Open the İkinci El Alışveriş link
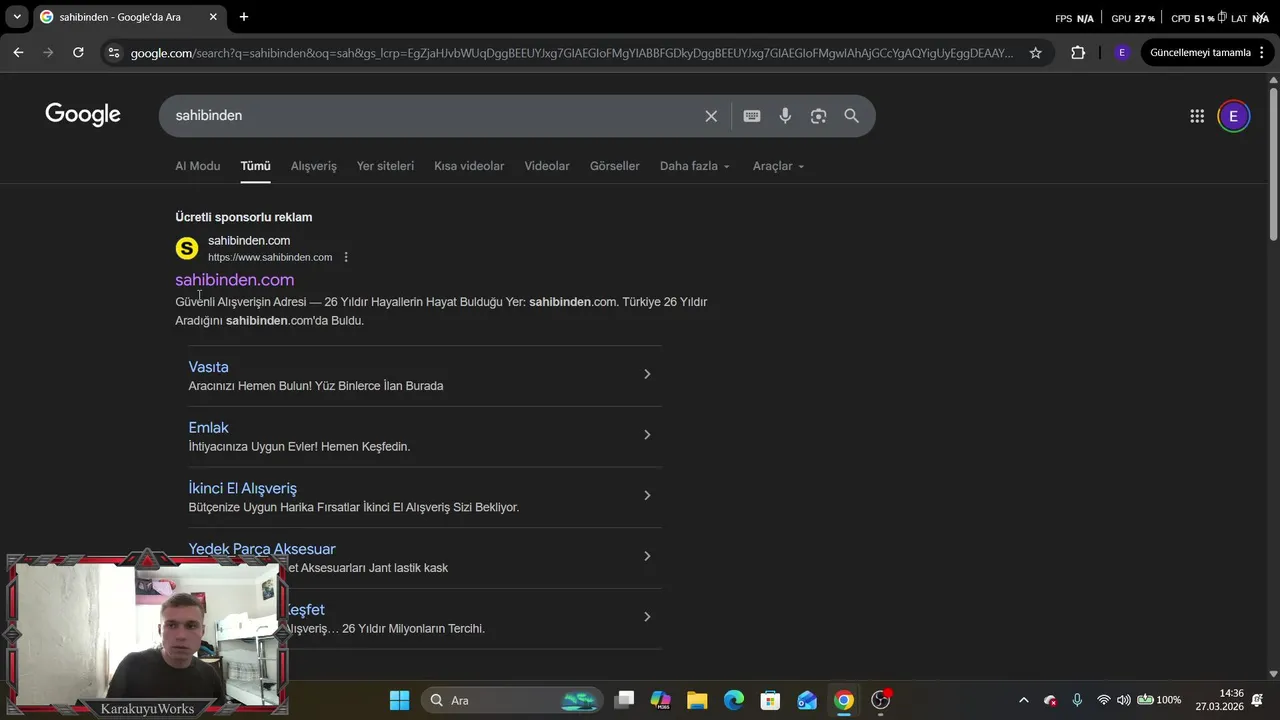The height and width of the screenshot is (720, 1280). pyautogui.click(x=243, y=489)
